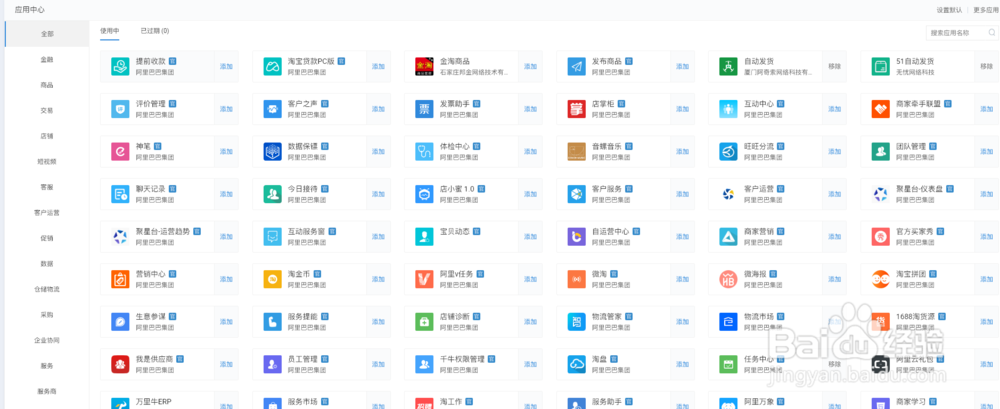Click the 员工管理 app name
The height and width of the screenshot is (409, 1000).
tap(303, 359)
